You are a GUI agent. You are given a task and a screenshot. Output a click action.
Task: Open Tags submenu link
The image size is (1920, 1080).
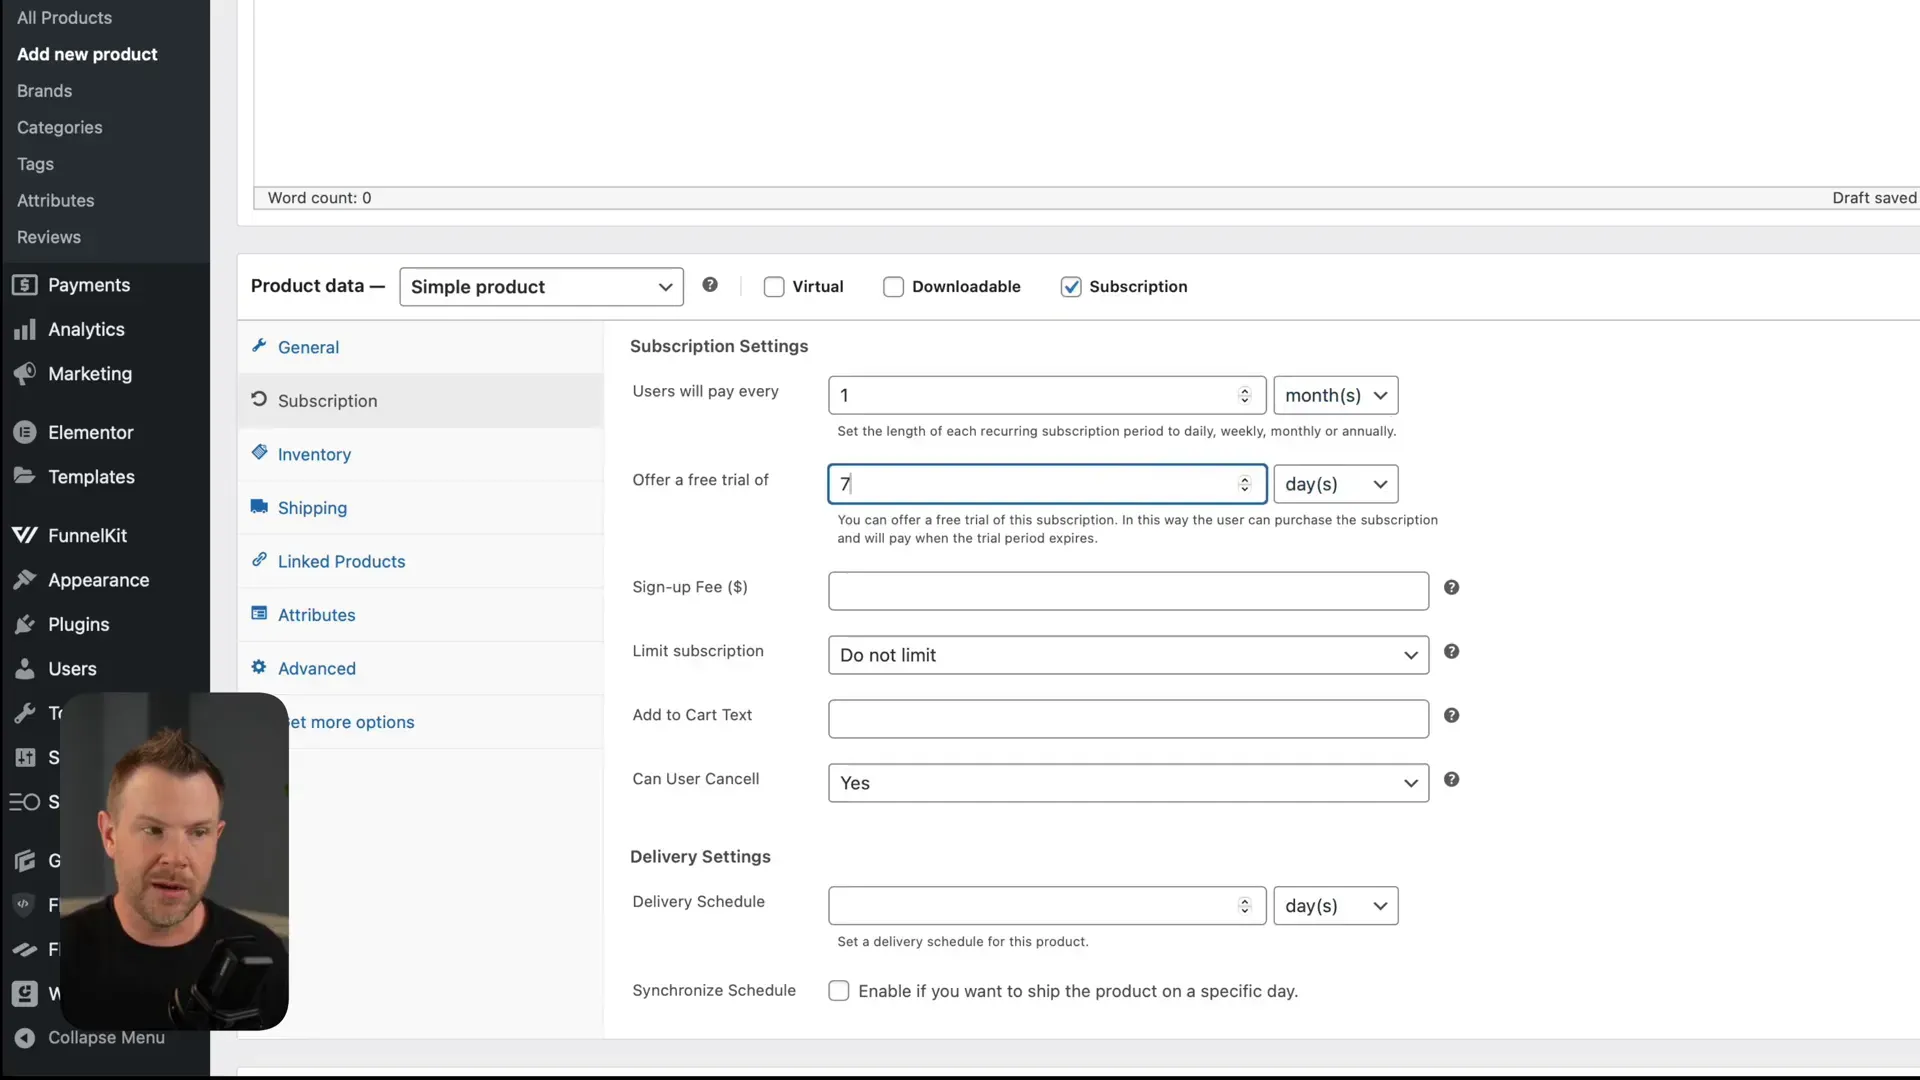35,164
